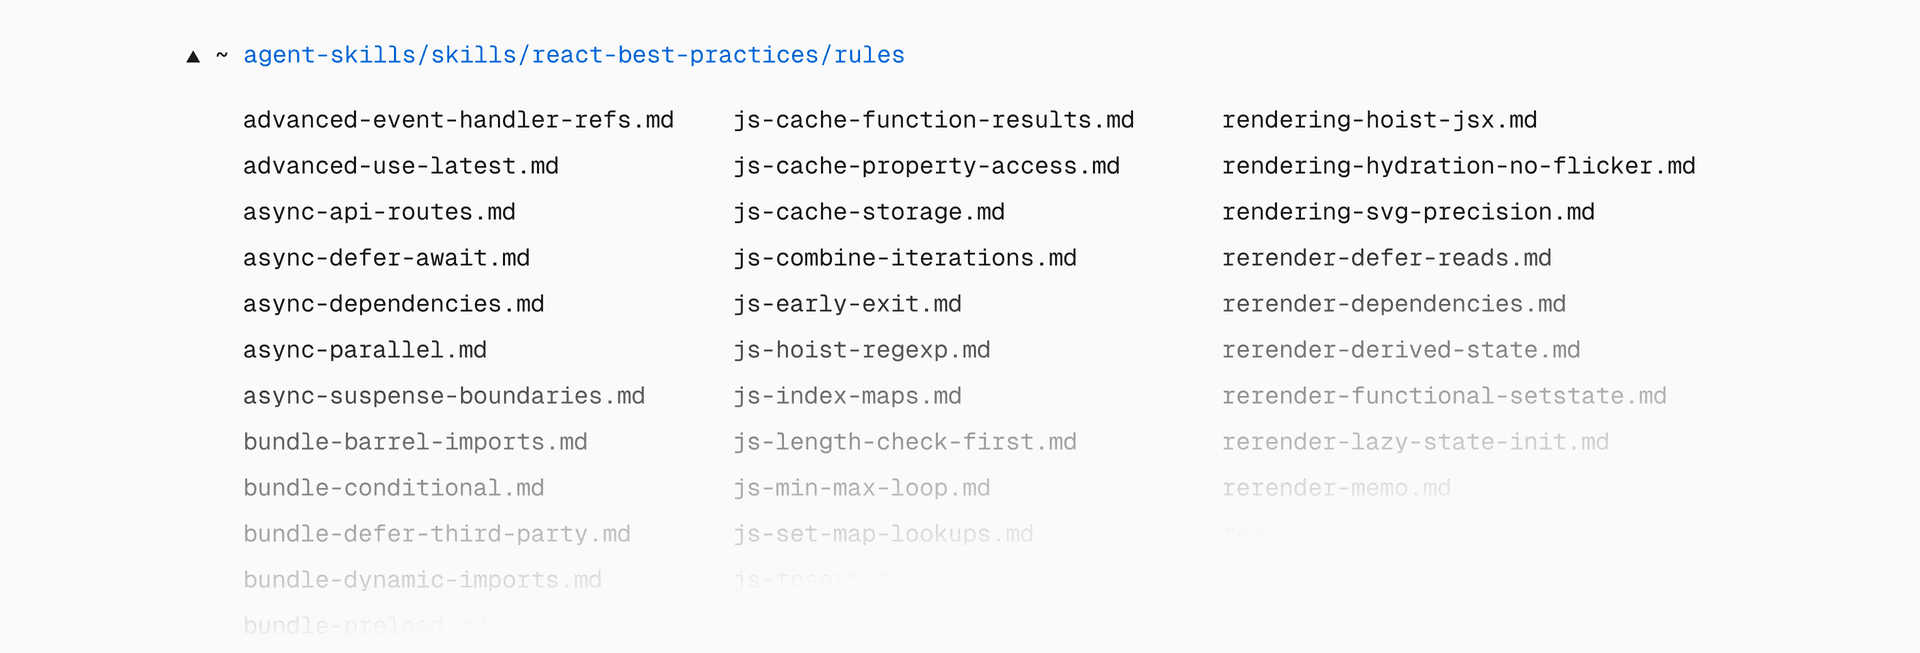Click async-defer-await.md file entry
This screenshot has width=1920, height=653.
point(386,258)
